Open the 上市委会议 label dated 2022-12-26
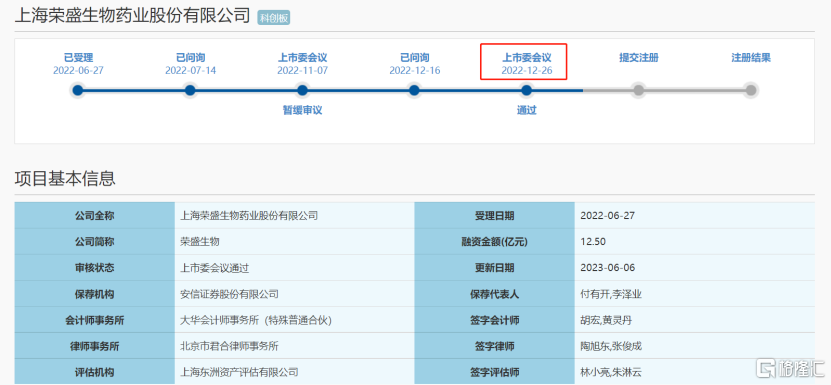The image size is (831, 385). point(527,58)
